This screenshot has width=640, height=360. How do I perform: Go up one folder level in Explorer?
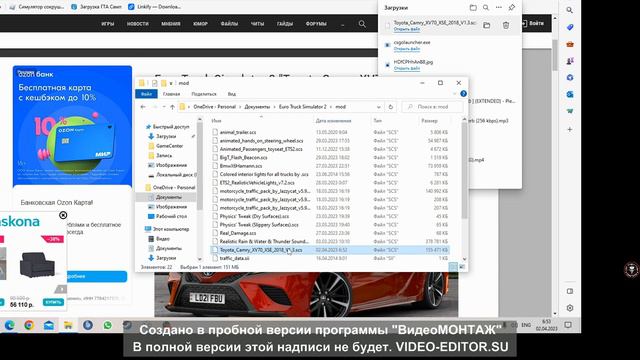[x=172, y=107]
